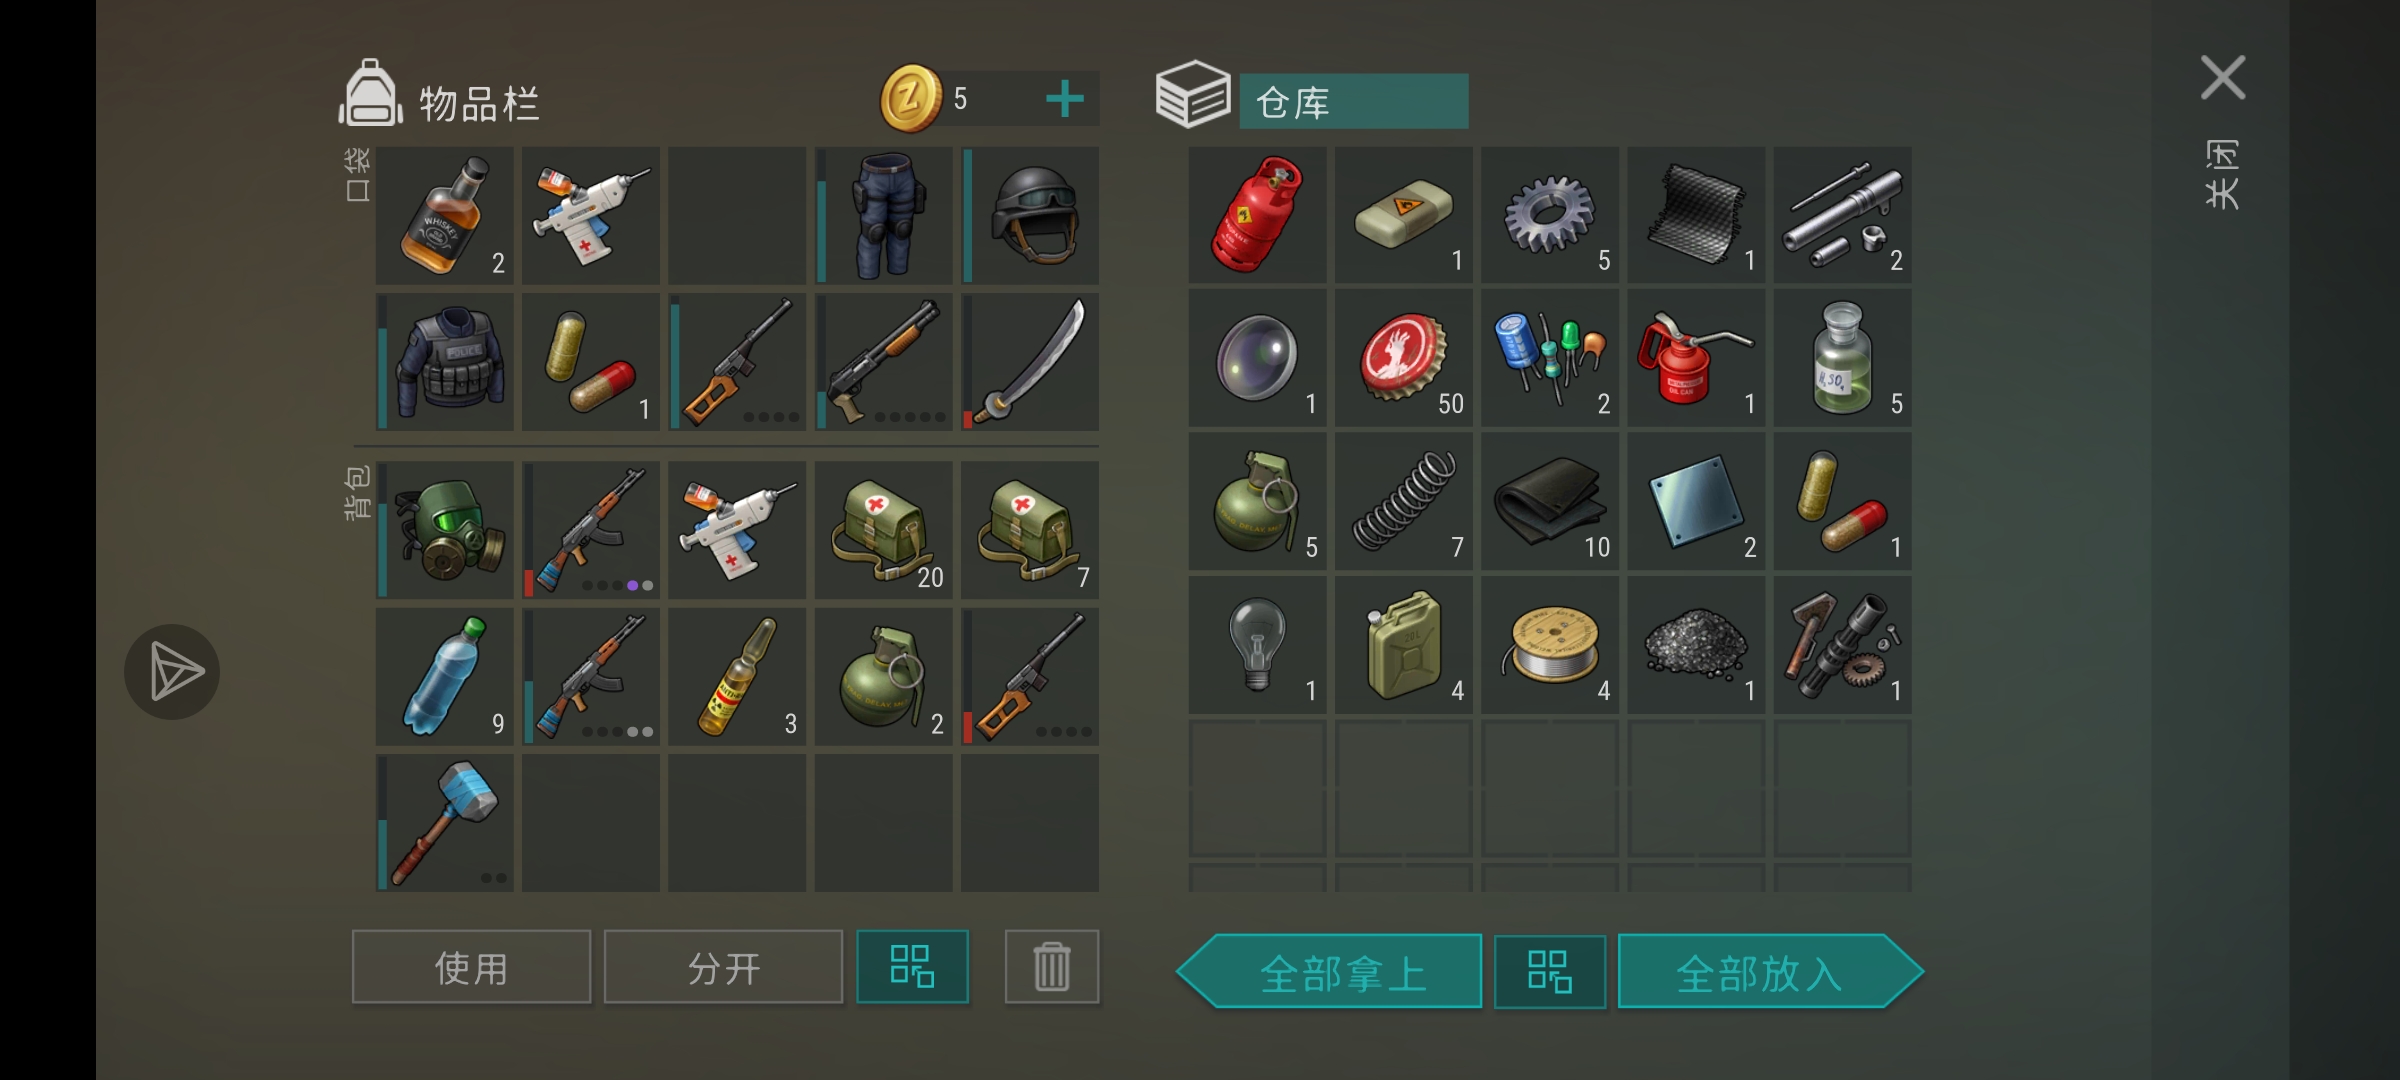Select the katana sword in pocket
The image size is (2400, 1080).
(1030, 362)
